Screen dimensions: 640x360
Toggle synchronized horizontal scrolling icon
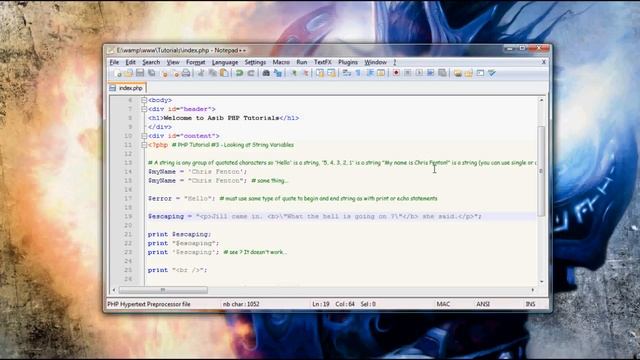pyautogui.click(x=331, y=73)
